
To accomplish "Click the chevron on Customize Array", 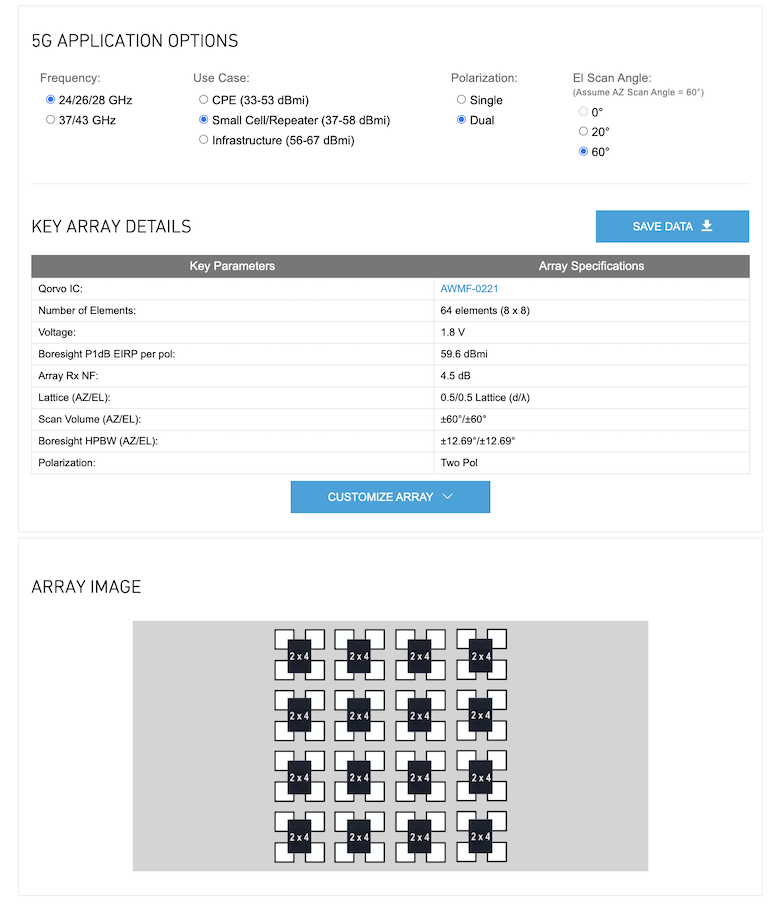I will point(447,497).
